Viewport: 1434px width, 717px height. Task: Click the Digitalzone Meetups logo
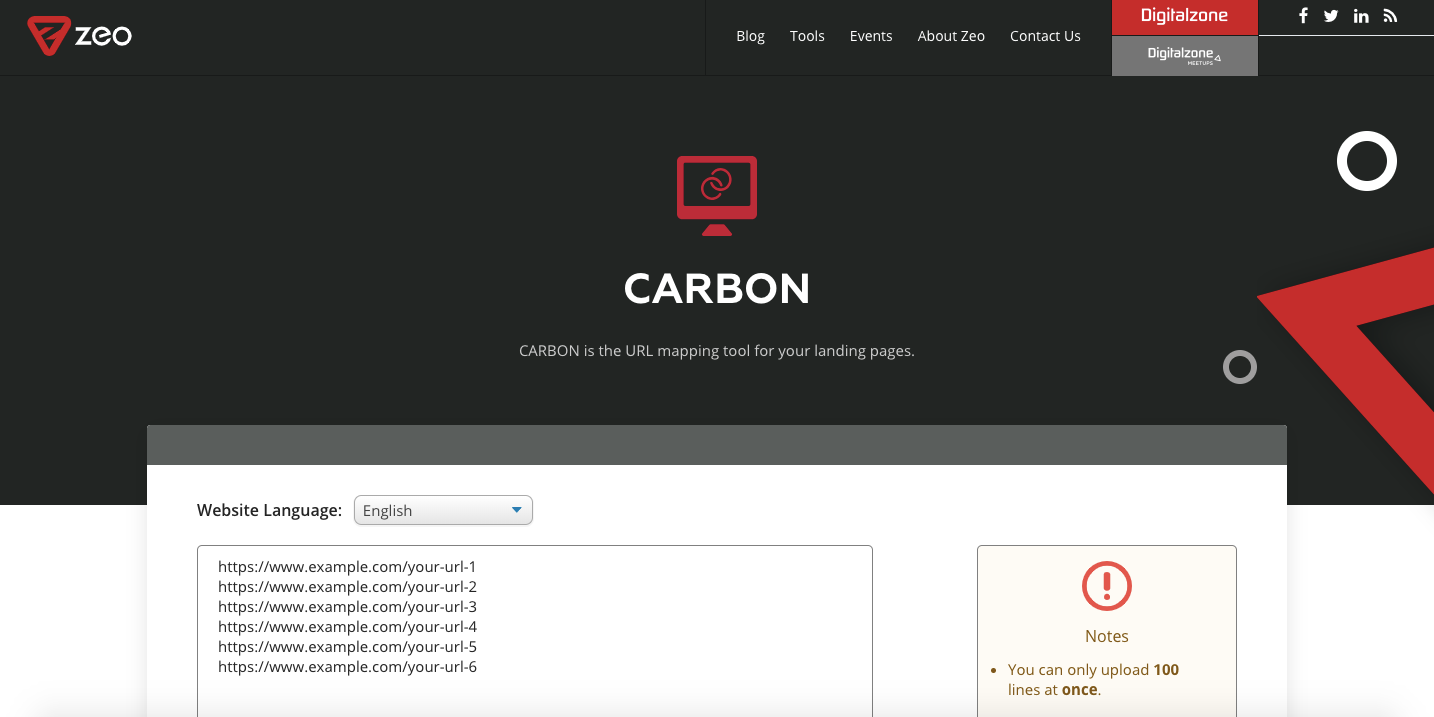(x=1185, y=55)
